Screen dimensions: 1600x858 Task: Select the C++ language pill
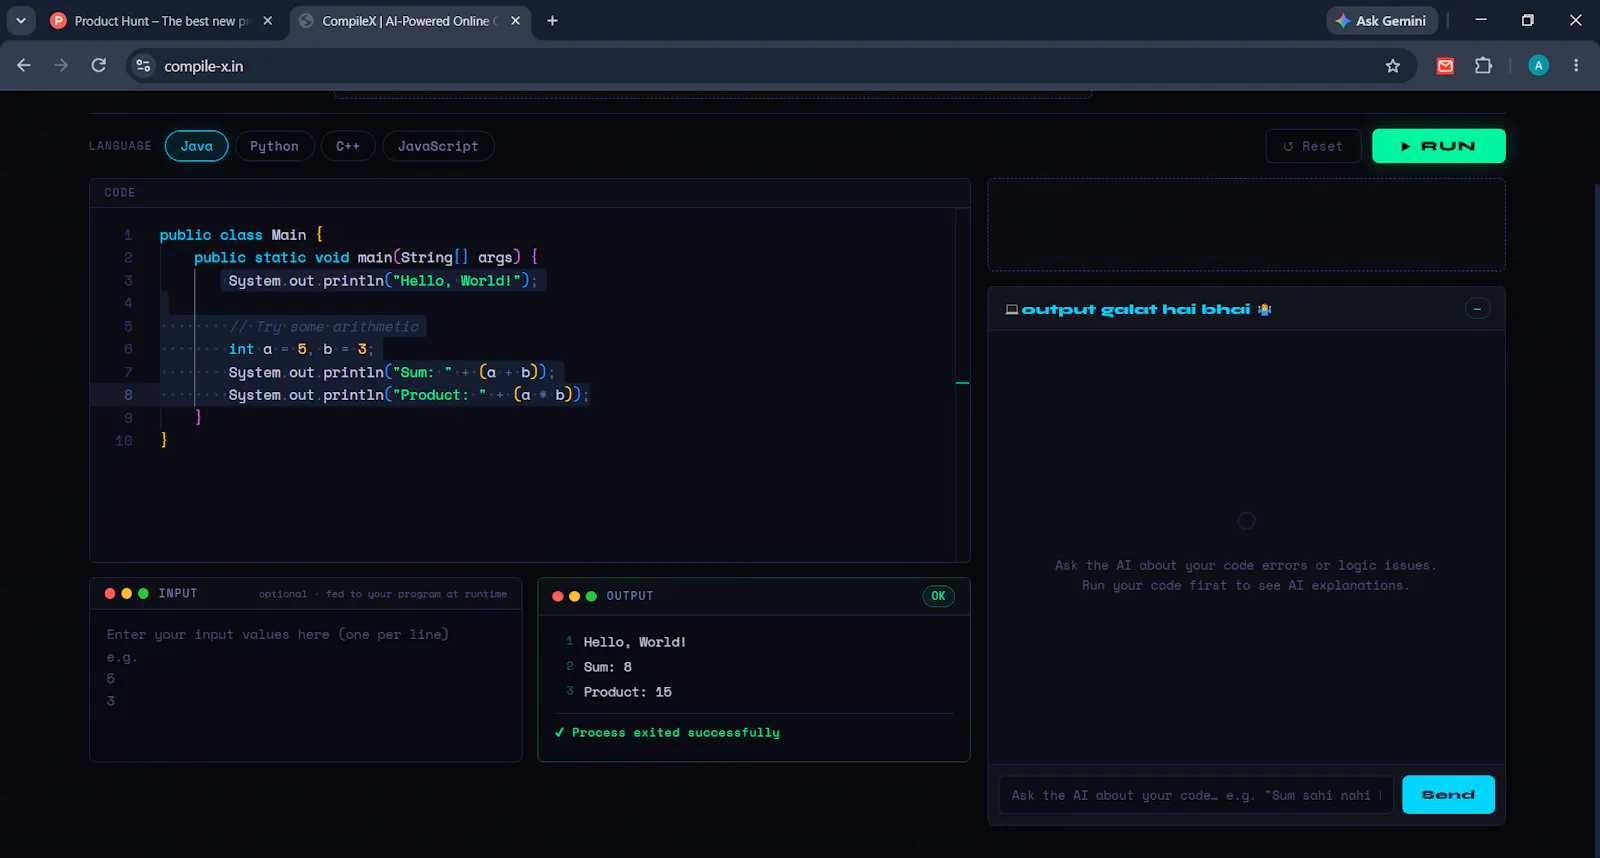pyautogui.click(x=348, y=146)
